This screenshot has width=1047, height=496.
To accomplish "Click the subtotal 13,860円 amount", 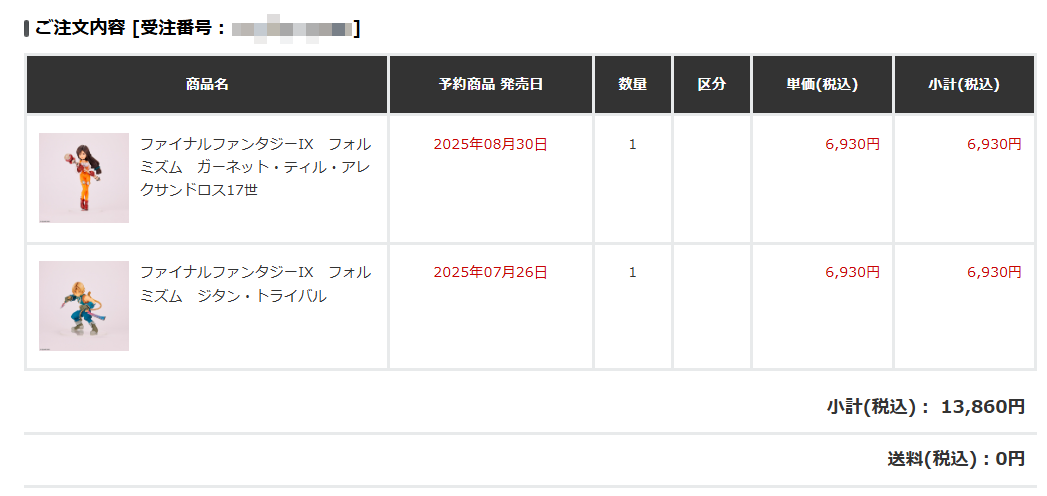I will tap(983, 407).
